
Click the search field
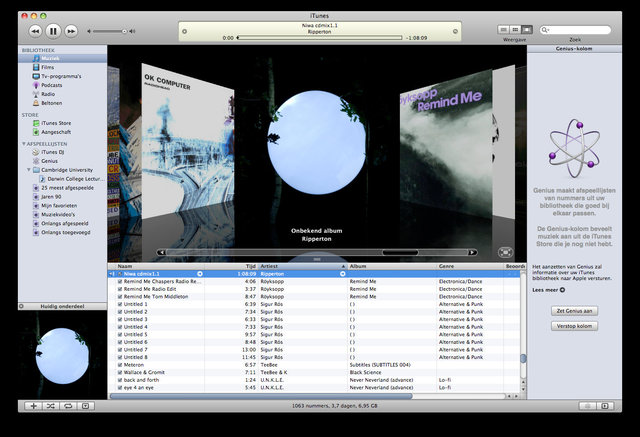(x=575, y=30)
